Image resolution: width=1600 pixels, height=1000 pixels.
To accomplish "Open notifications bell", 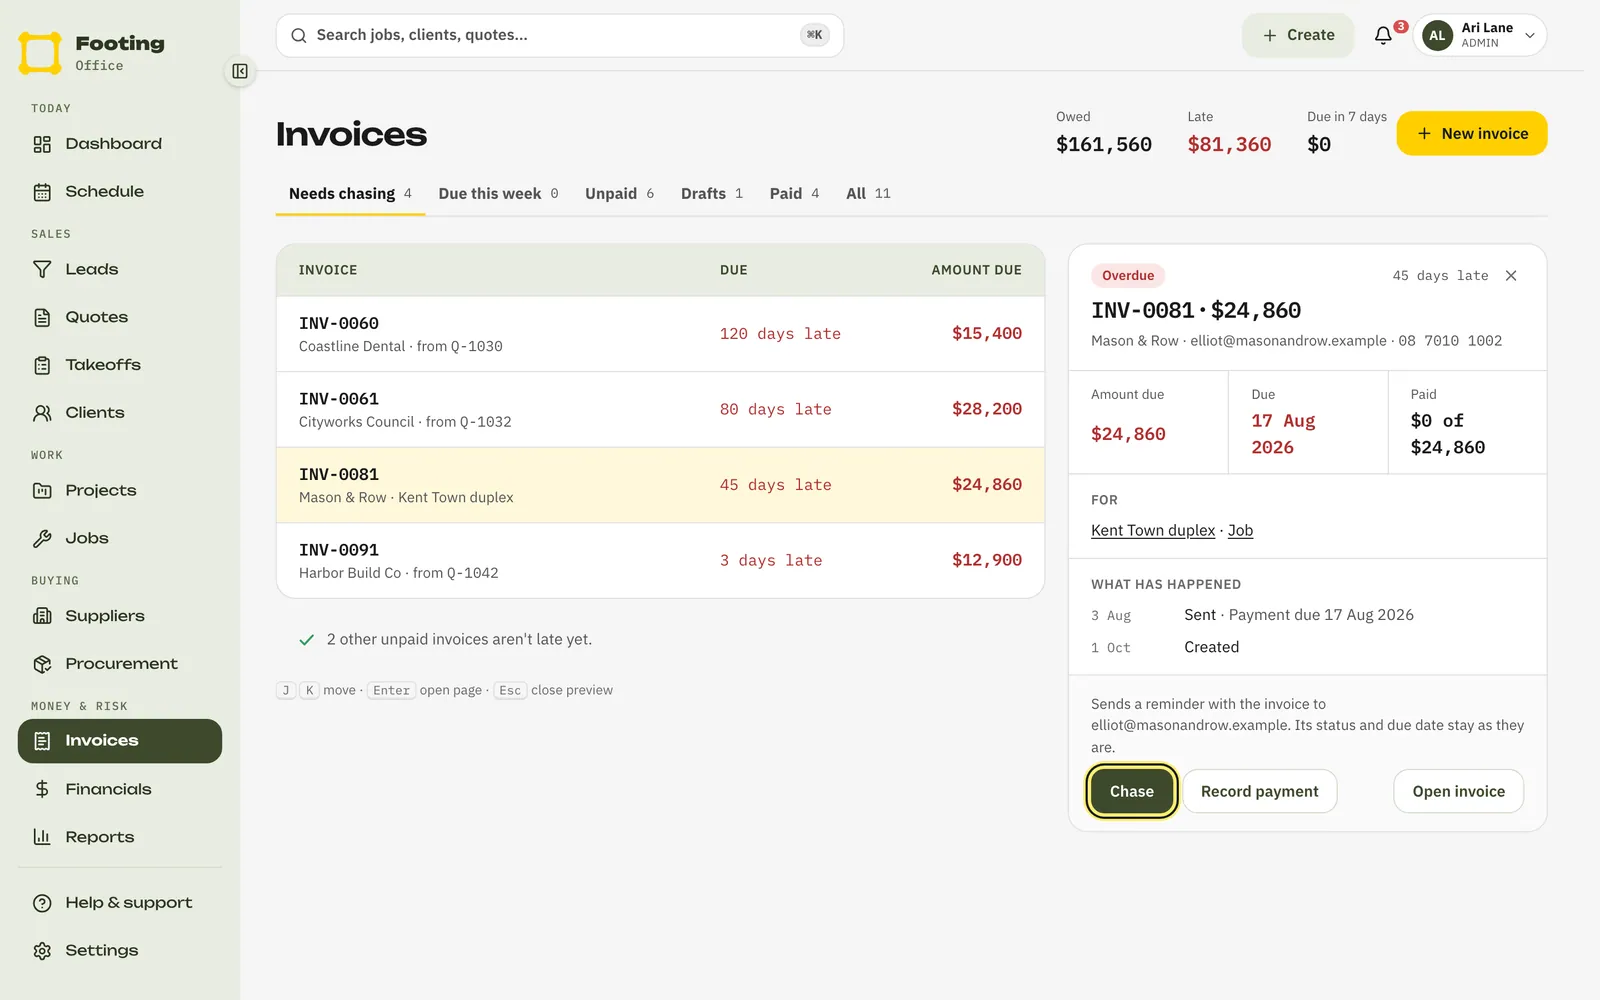I will pos(1383,35).
